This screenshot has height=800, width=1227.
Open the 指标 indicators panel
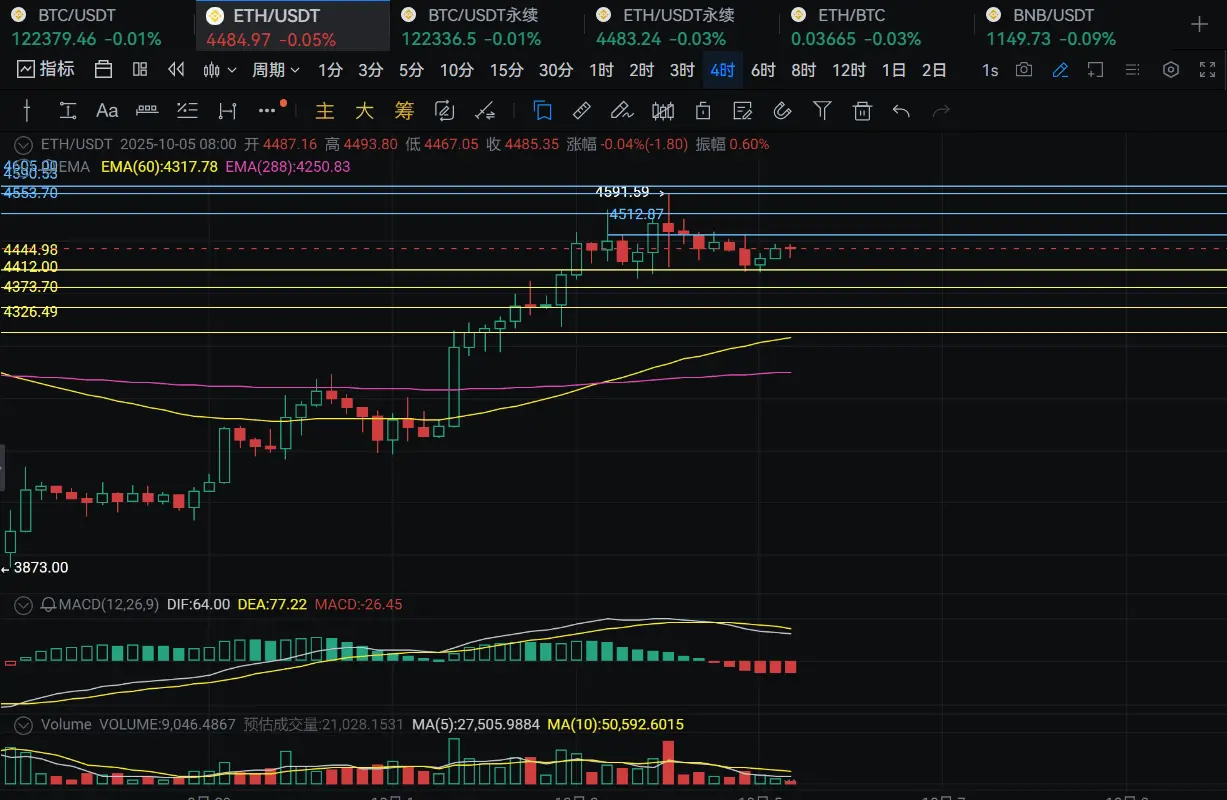pos(47,70)
